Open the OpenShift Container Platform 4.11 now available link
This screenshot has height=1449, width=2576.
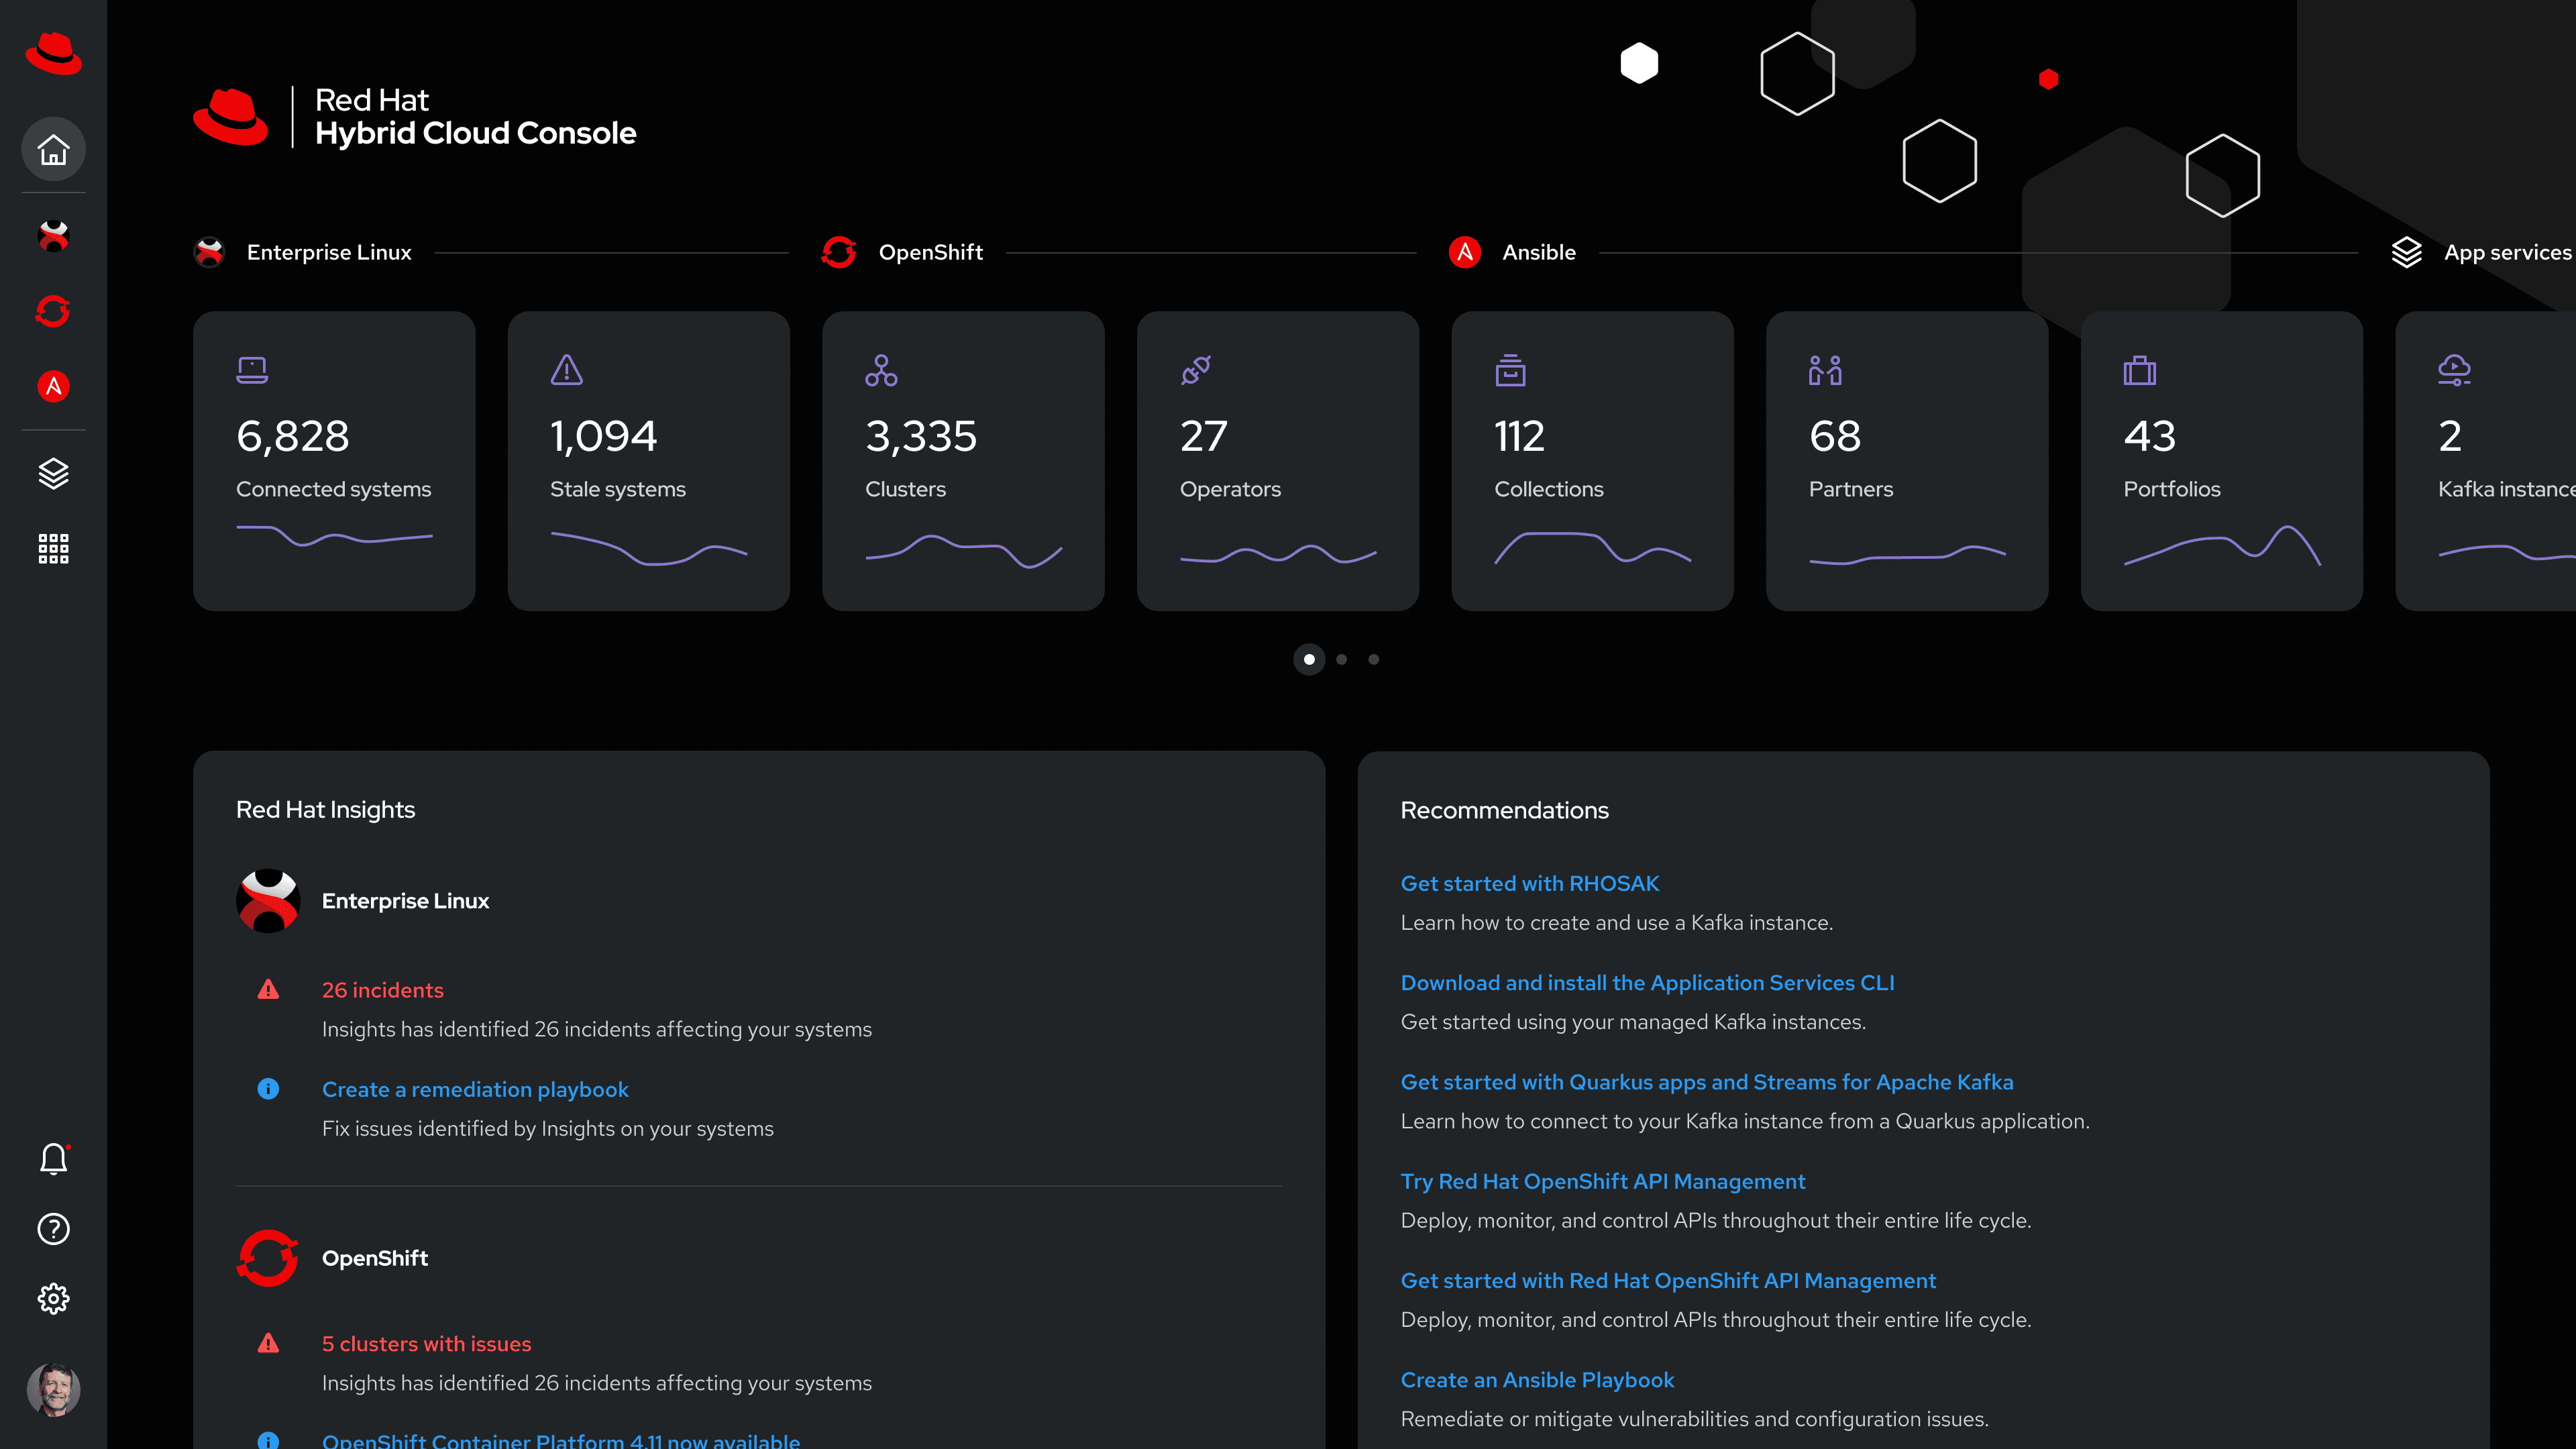click(x=561, y=1441)
